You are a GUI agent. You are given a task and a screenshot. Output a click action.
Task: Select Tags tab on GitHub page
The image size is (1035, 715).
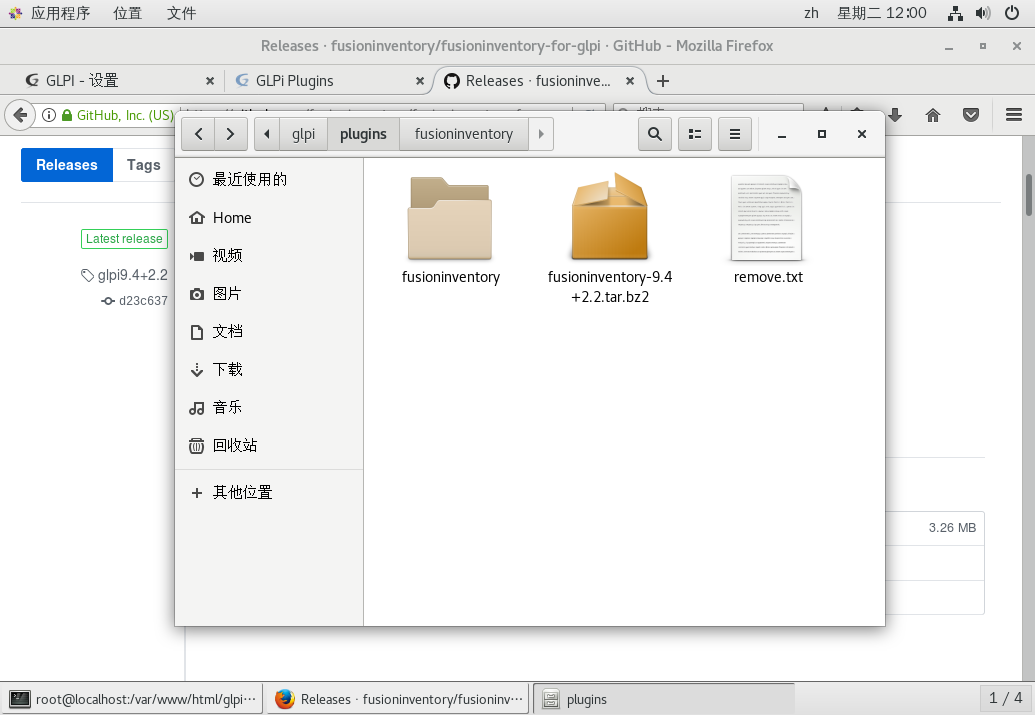pos(143,164)
